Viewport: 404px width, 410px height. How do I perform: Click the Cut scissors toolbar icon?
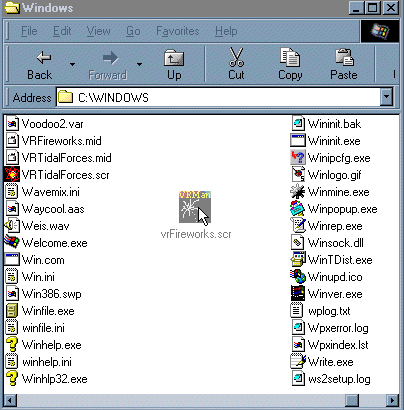(236, 57)
